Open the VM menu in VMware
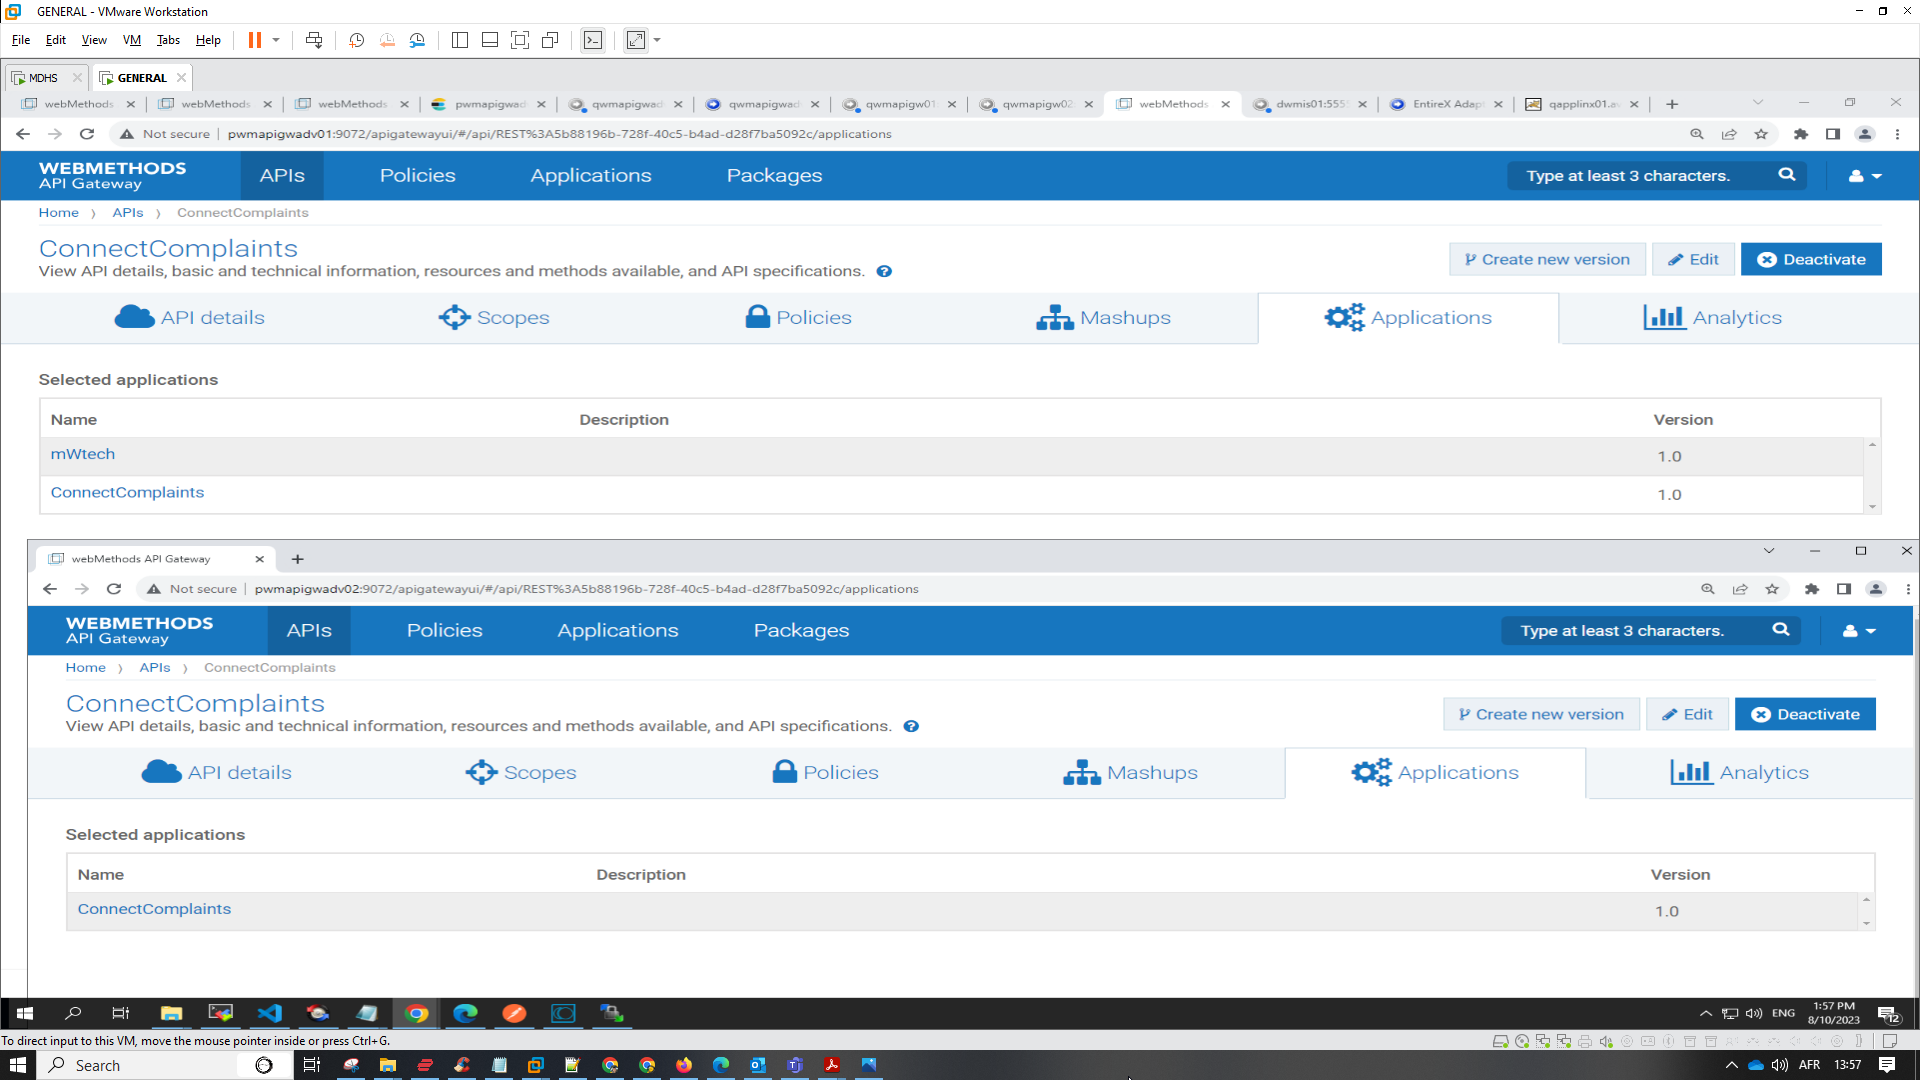The image size is (1920, 1080). point(131,40)
